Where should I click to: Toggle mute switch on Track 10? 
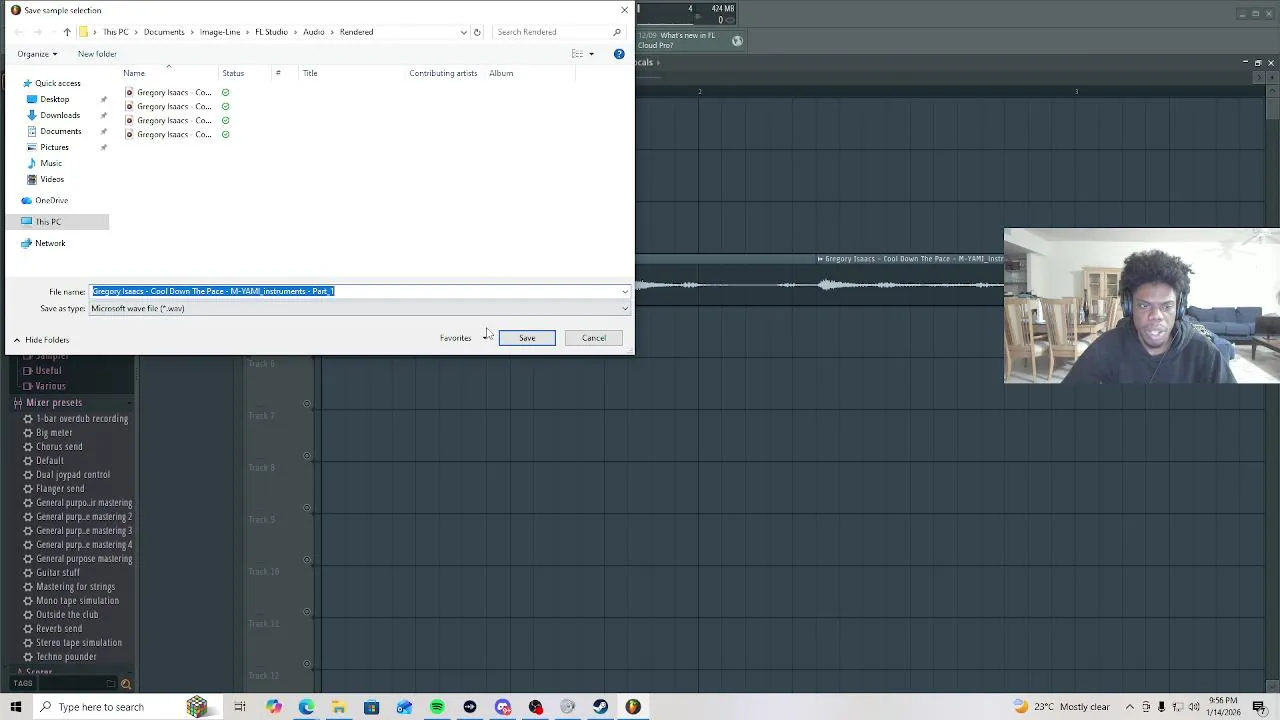click(x=307, y=560)
